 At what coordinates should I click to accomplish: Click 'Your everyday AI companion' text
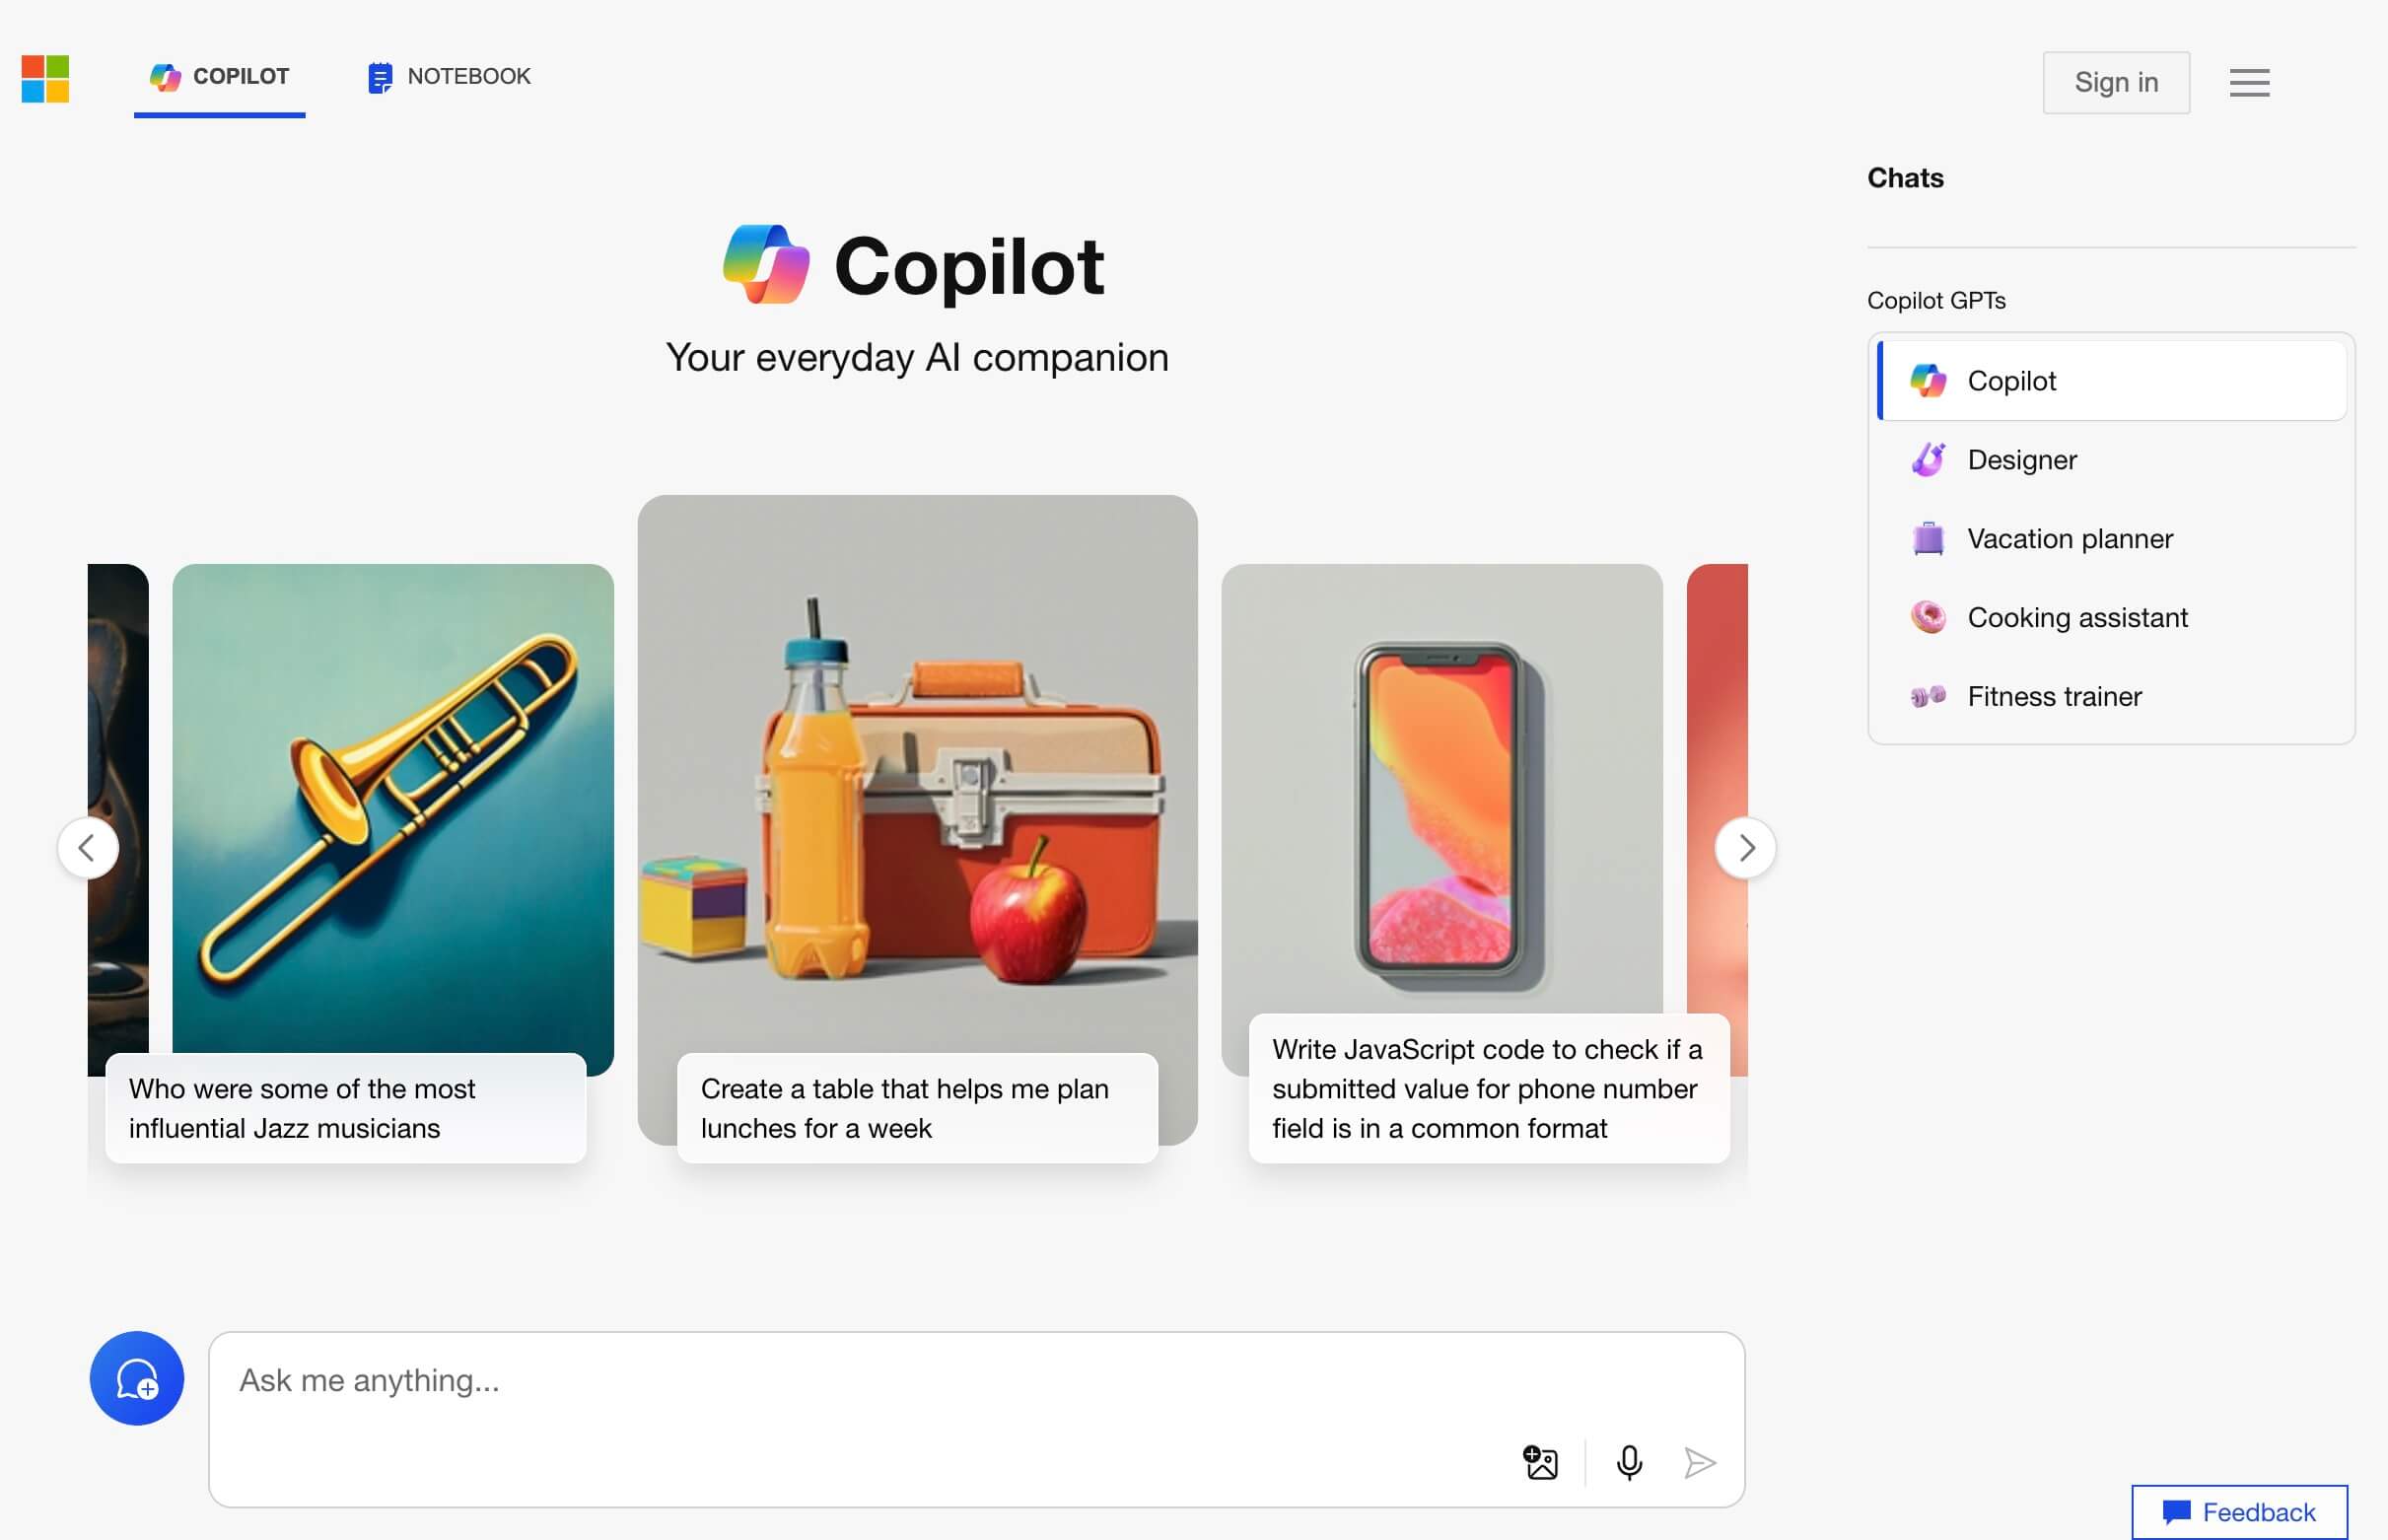point(917,357)
